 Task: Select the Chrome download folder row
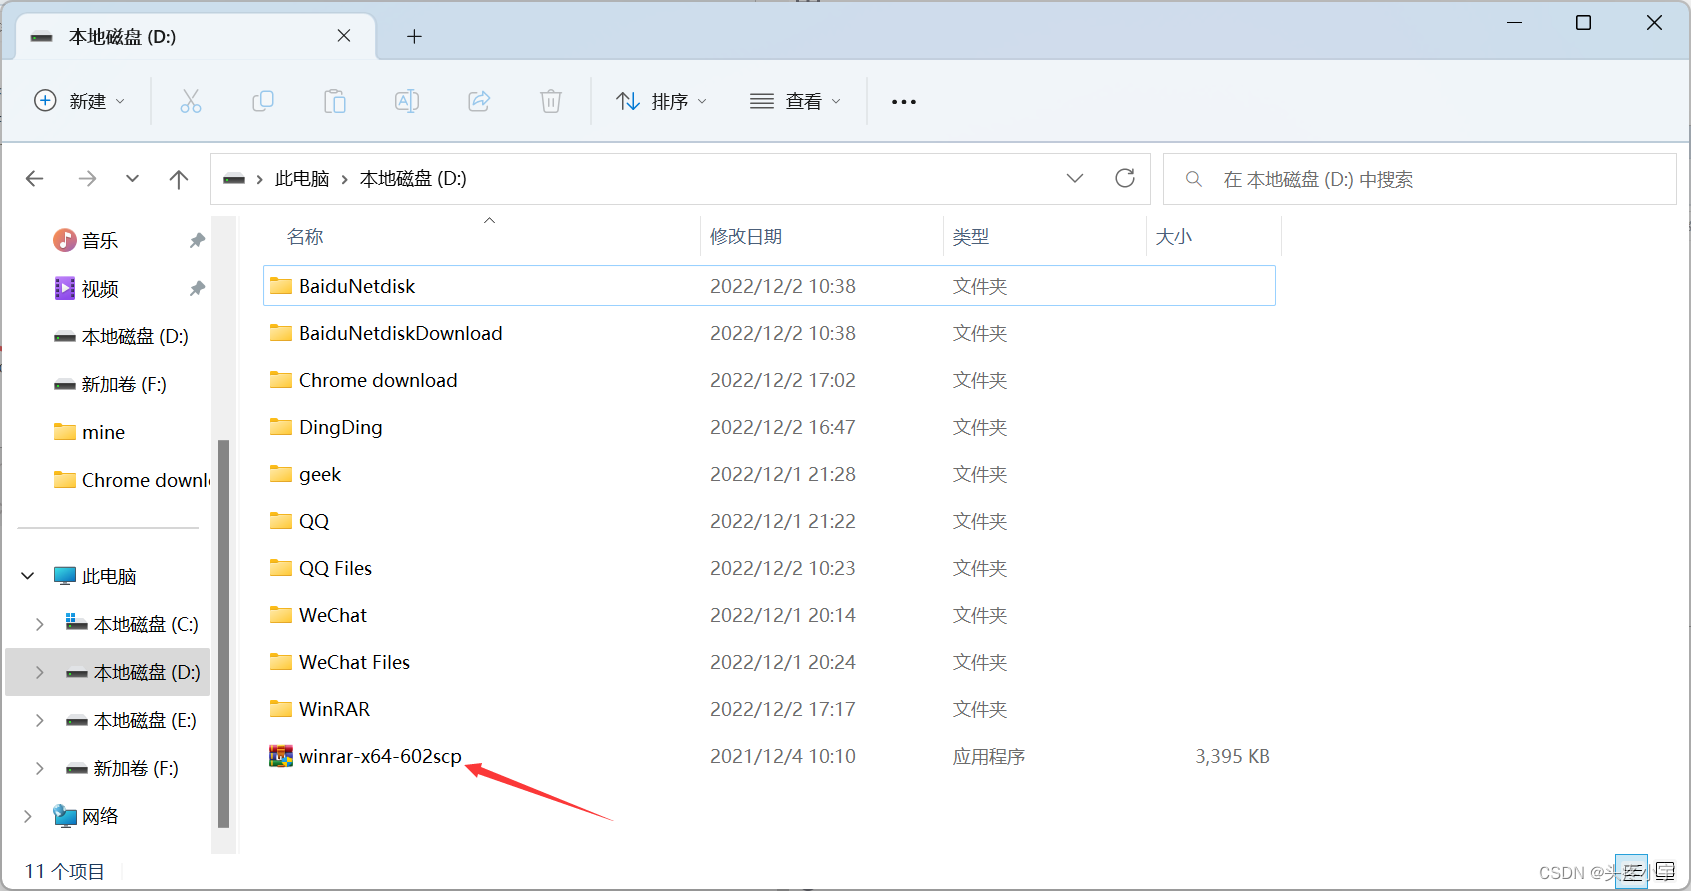[x=769, y=380]
